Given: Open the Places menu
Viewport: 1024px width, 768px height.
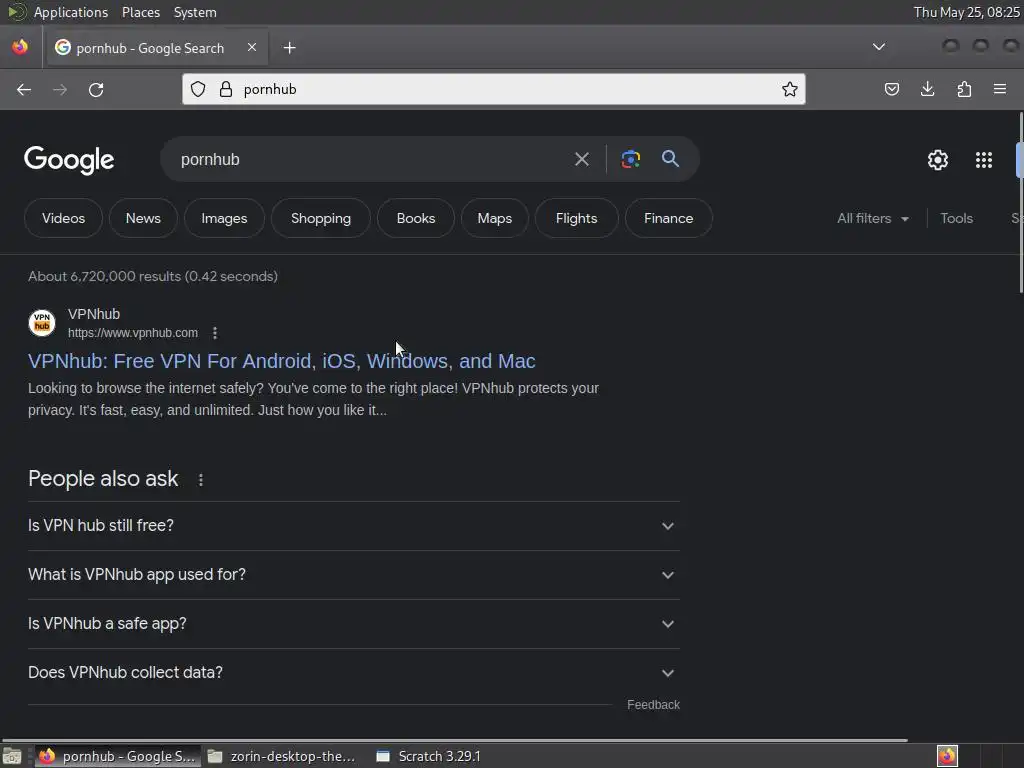Looking at the screenshot, I should click(140, 12).
